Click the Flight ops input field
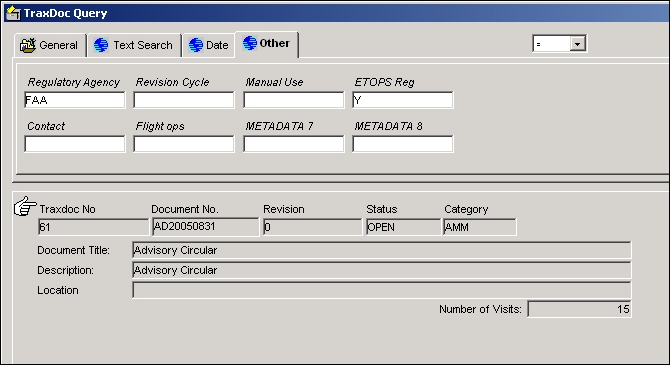The height and width of the screenshot is (365, 670). (184, 144)
